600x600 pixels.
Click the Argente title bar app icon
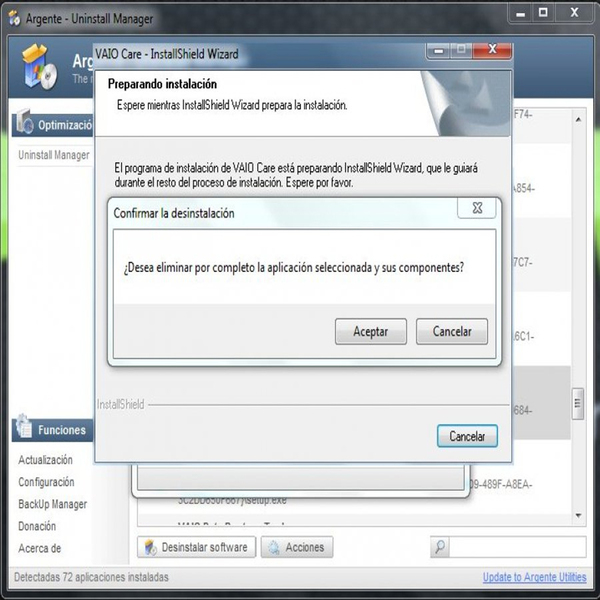pos(15,18)
